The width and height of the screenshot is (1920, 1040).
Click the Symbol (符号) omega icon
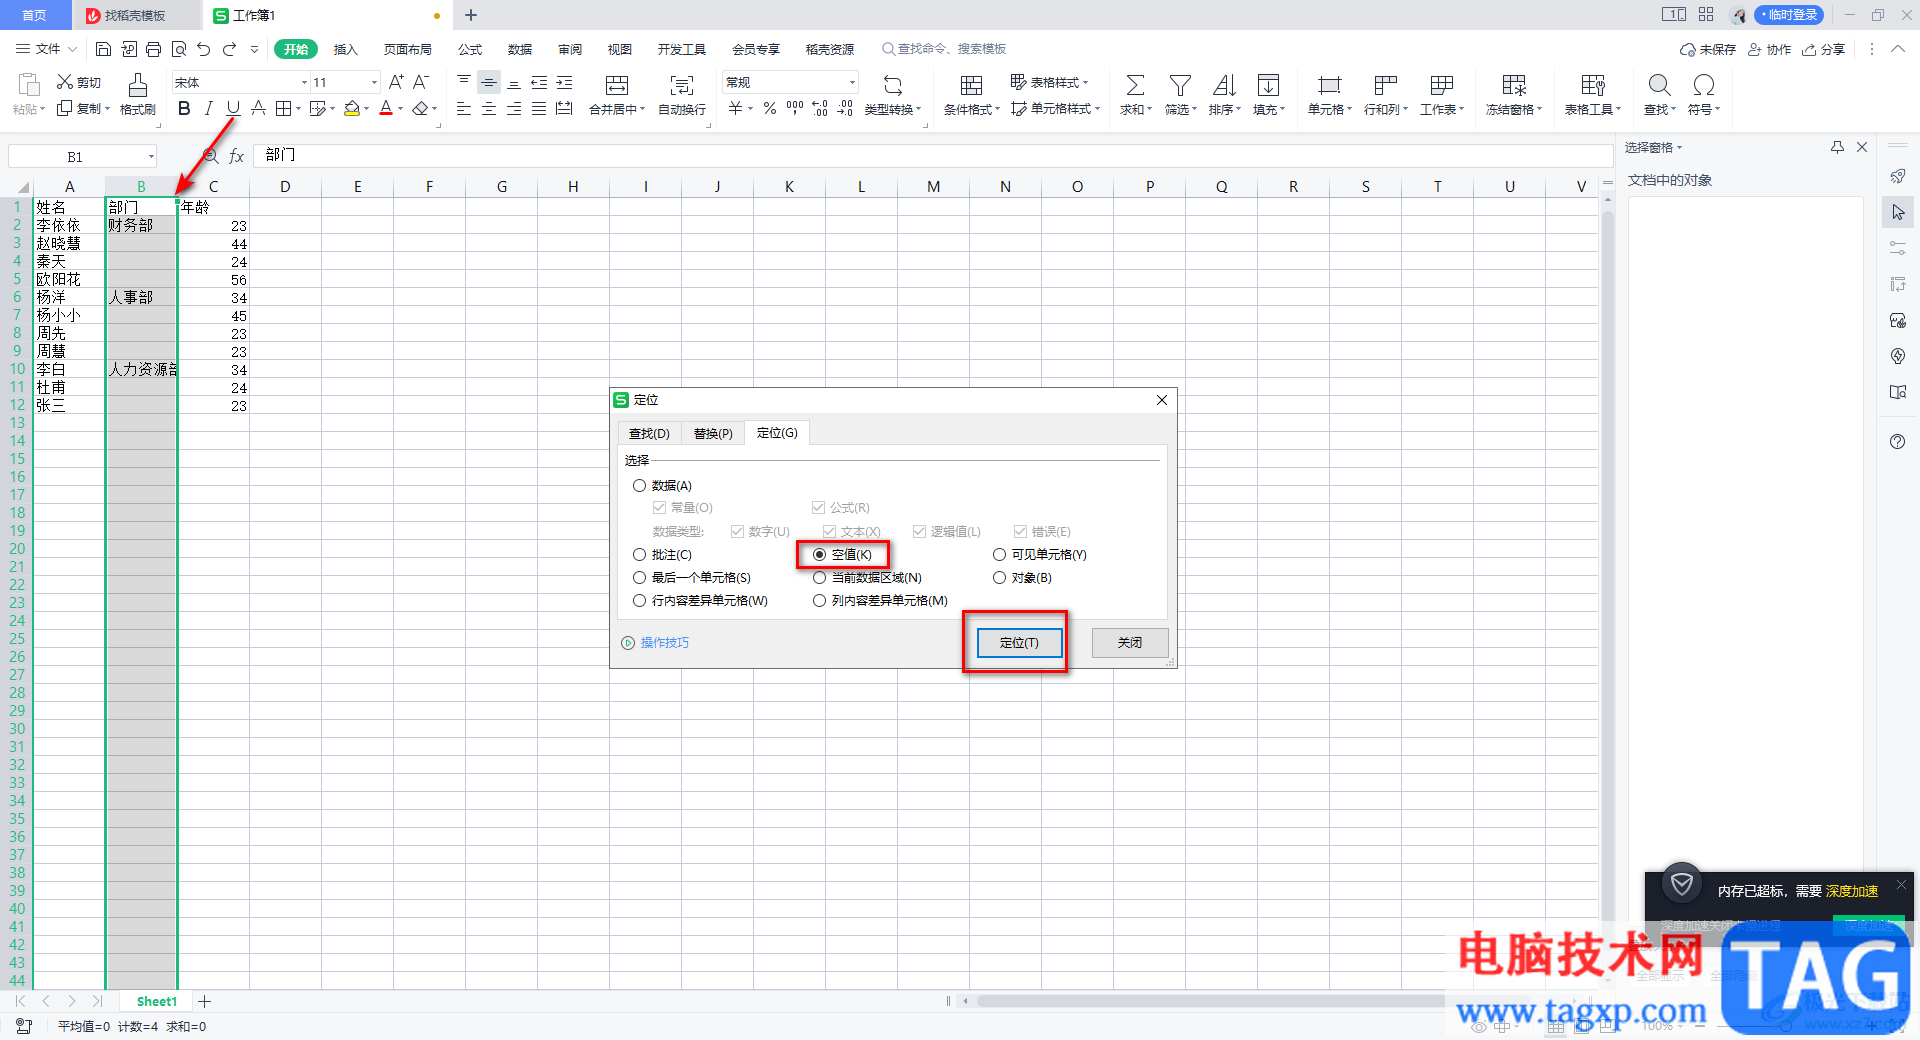(1704, 85)
